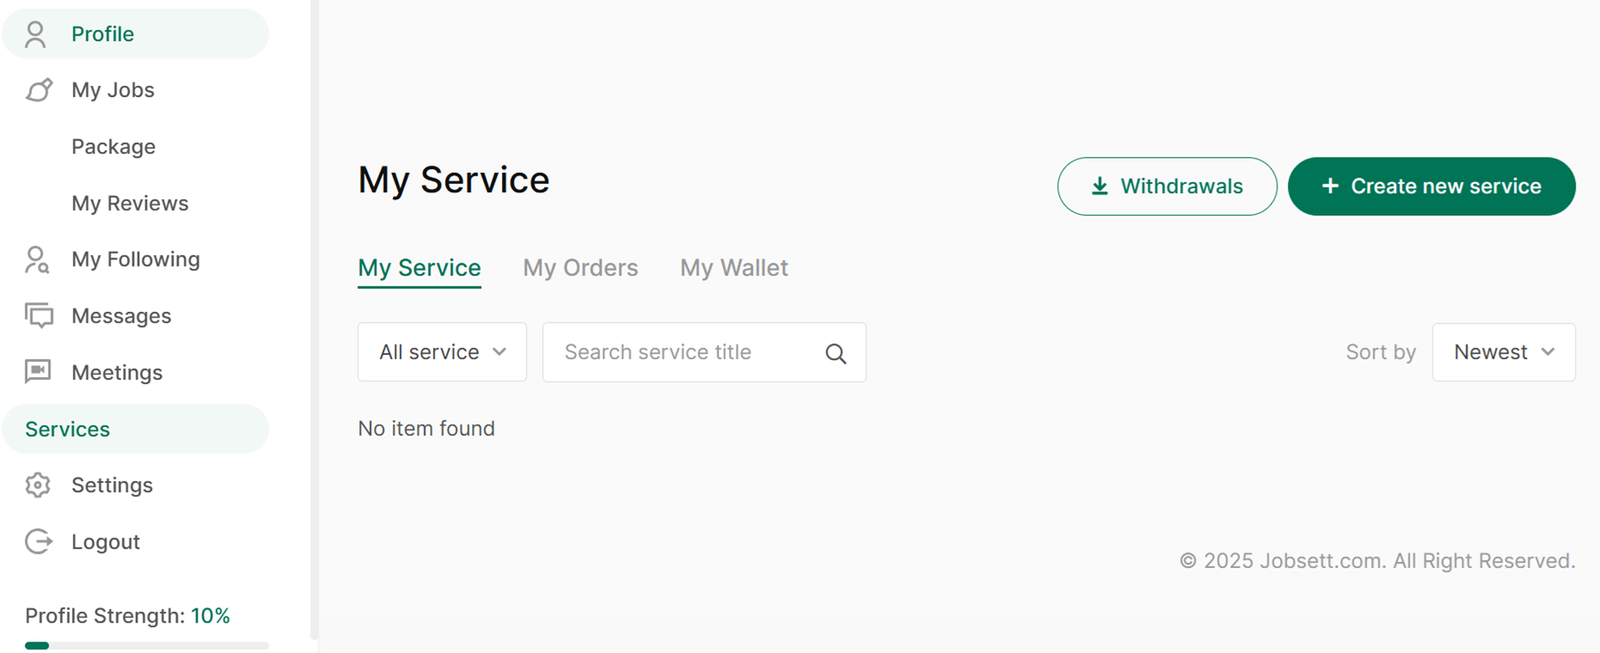Open My Reviews in the sidebar
Viewport: 1600px width, 653px height.
pos(130,203)
